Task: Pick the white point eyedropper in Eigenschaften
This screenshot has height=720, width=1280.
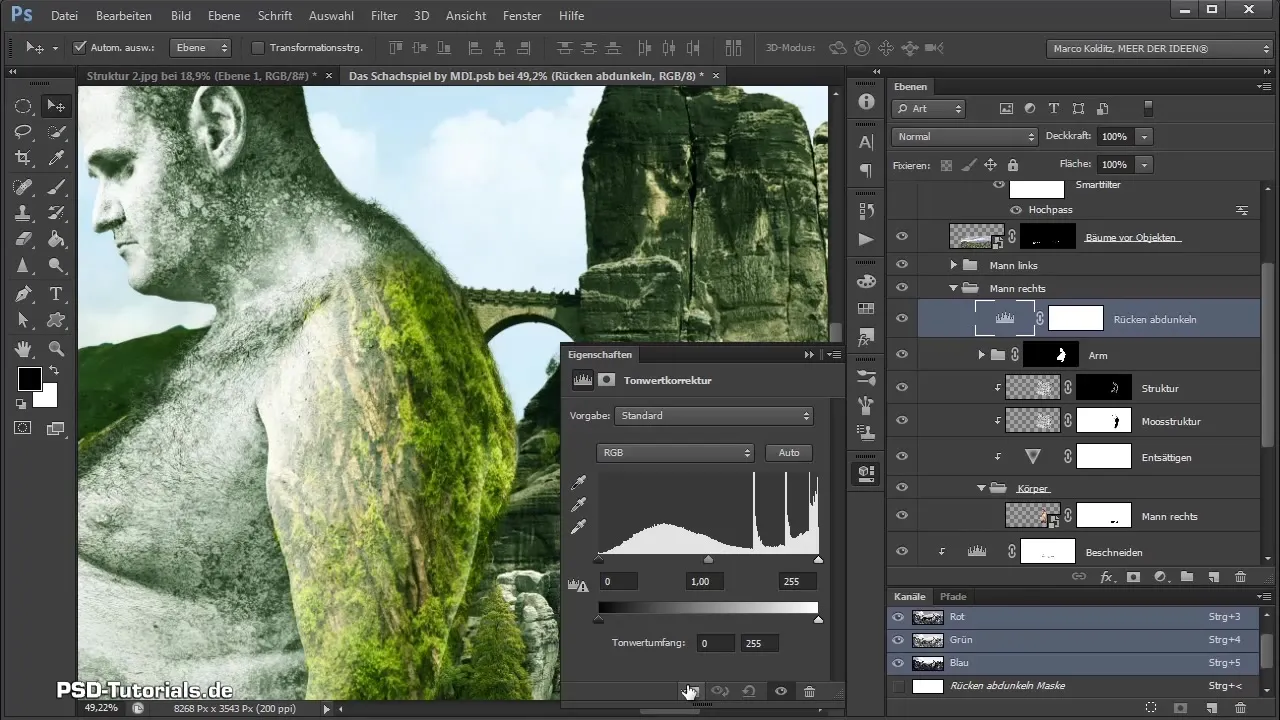Action: pyautogui.click(x=578, y=527)
